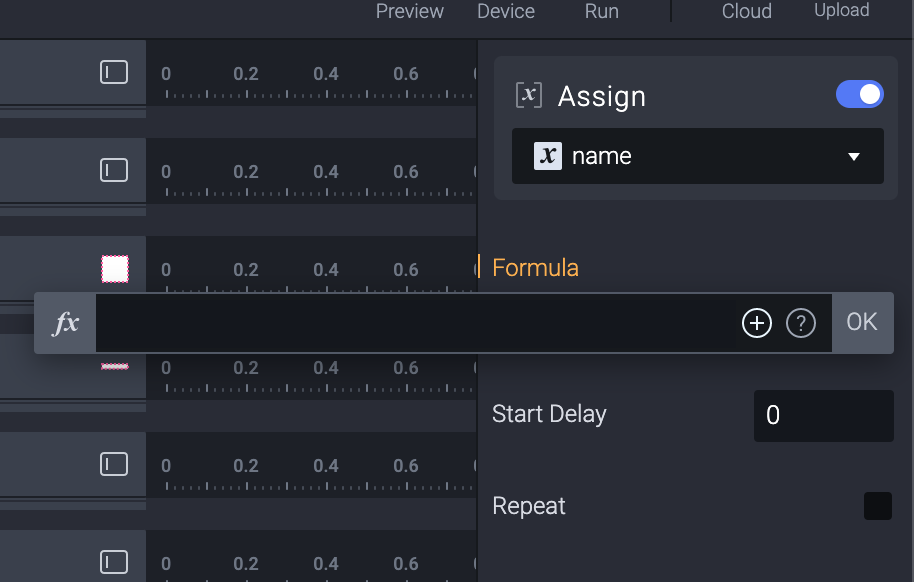914x582 pixels.
Task: Click the first row's layer icon
Action: point(115,72)
